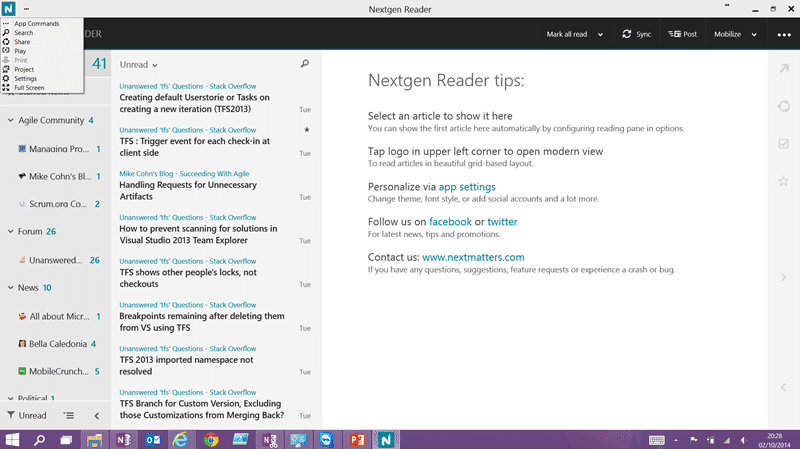800x449 pixels.
Task: Toggle star favorite icon in right sidebar
Action: point(784,181)
